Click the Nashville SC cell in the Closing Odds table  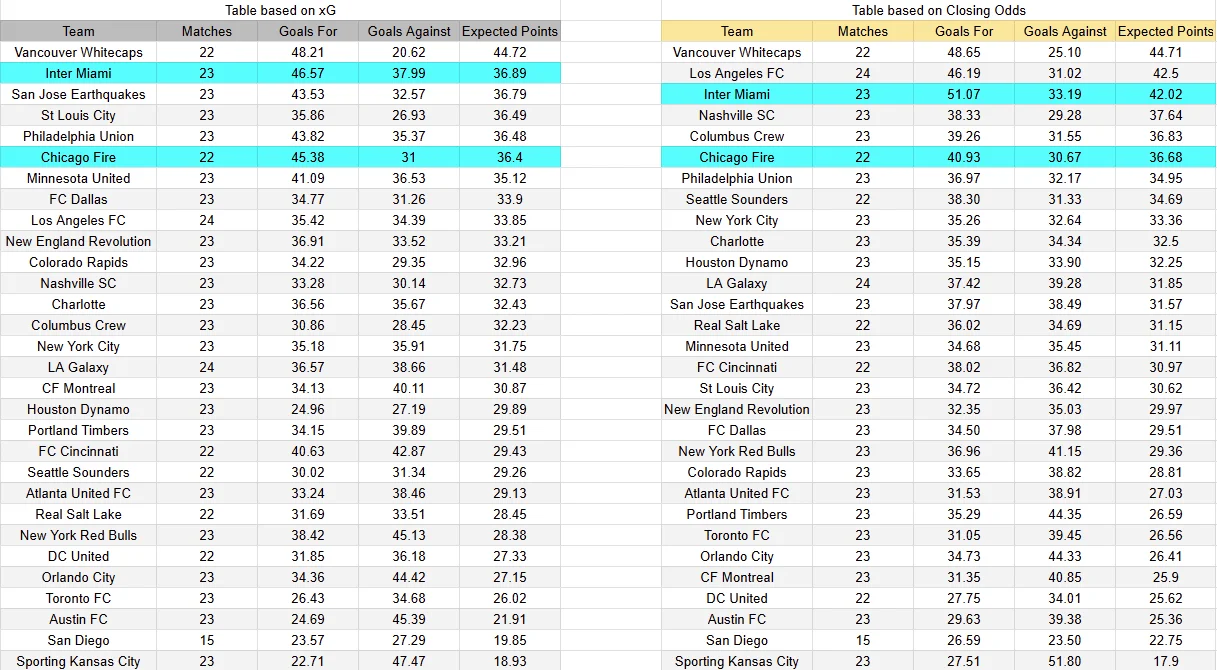click(736, 115)
